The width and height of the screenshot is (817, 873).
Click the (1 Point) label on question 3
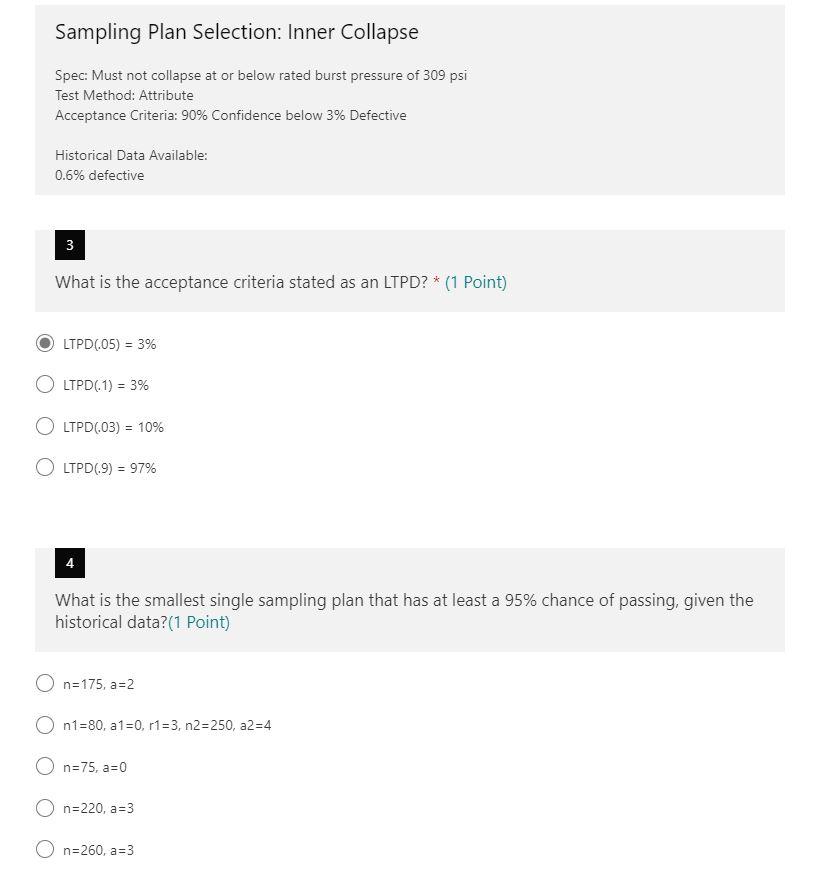click(477, 282)
